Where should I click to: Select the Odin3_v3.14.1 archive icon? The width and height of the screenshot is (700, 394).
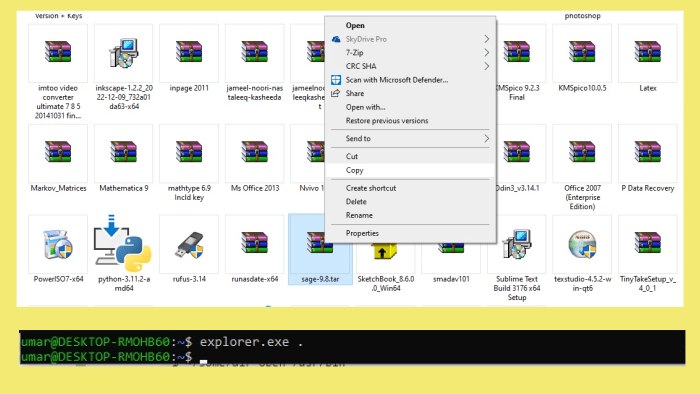point(517,152)
